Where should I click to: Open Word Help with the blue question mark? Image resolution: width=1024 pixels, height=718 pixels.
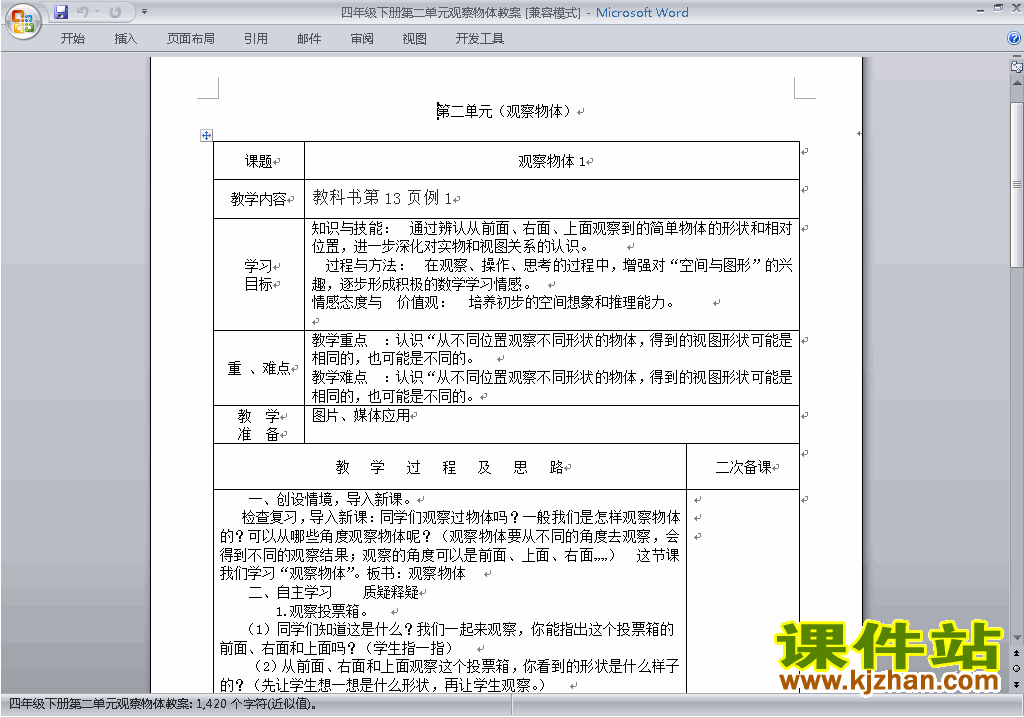coord(1014,39)
